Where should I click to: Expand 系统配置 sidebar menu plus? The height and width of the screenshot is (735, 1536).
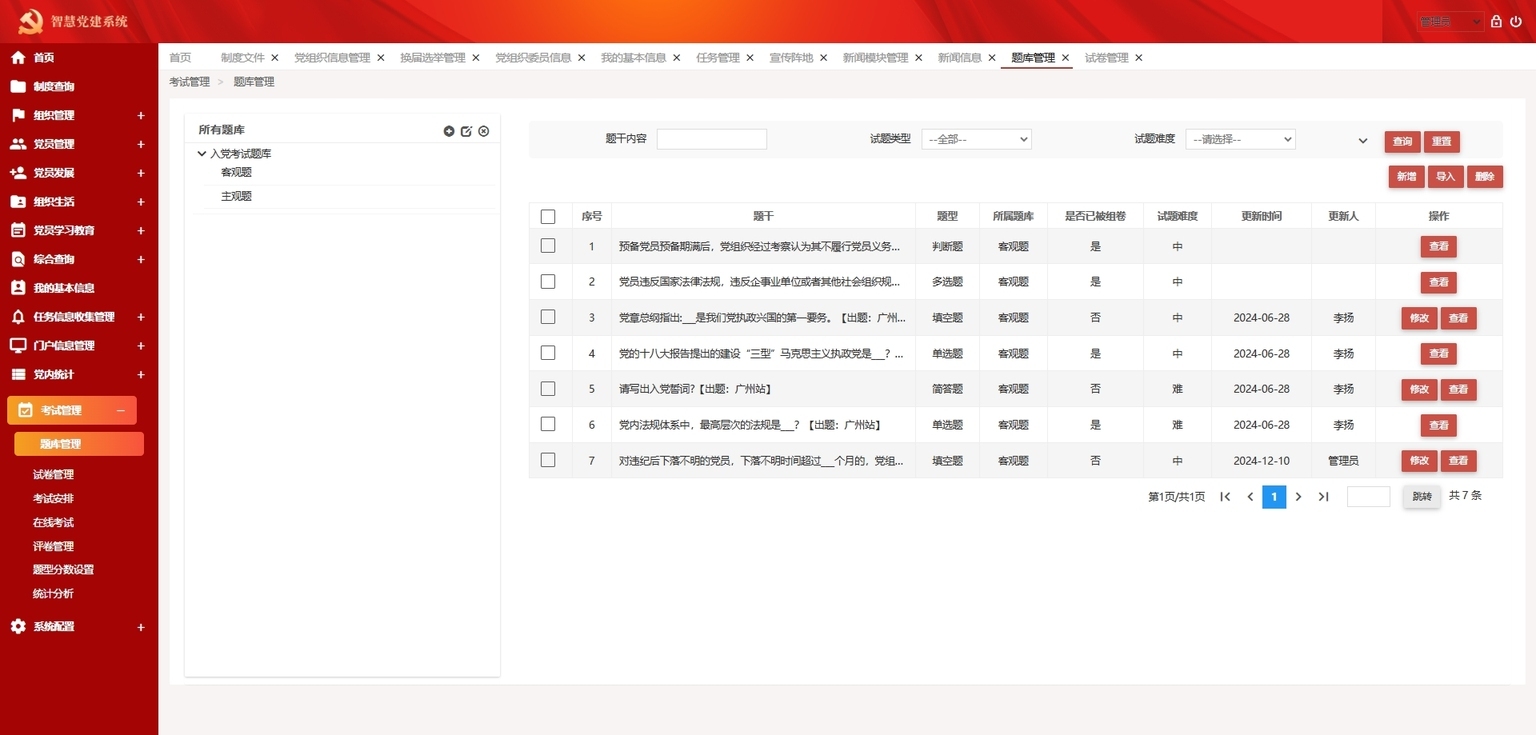[x=141, y=628]
